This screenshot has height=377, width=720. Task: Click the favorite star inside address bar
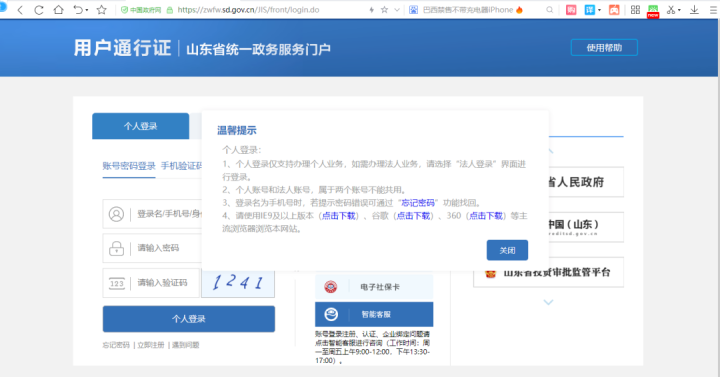(x=384, y=10)
